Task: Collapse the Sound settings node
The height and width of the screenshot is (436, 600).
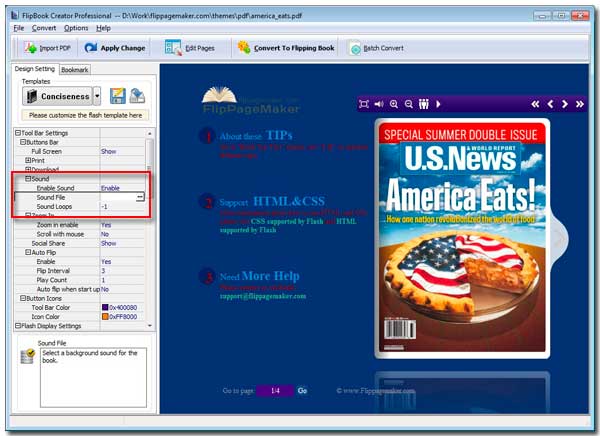Action: 28,179
